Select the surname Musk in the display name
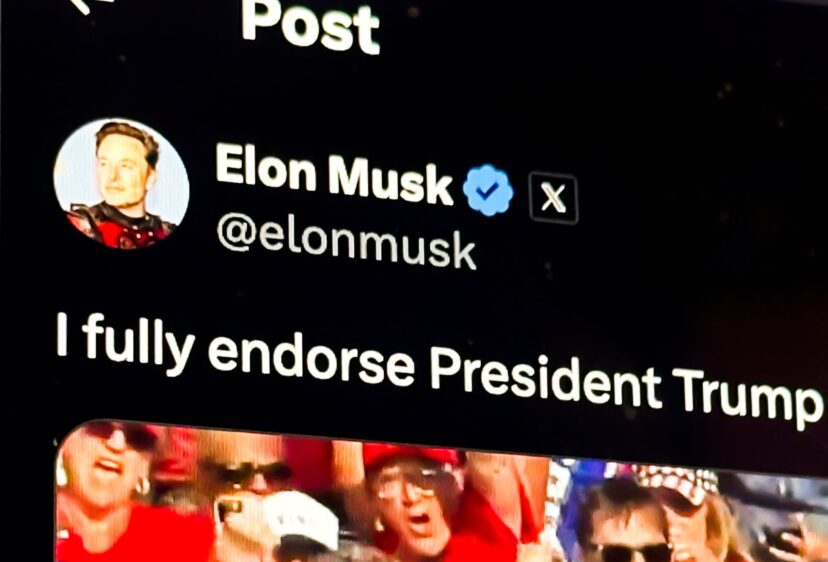 click(x=390, y=180)
